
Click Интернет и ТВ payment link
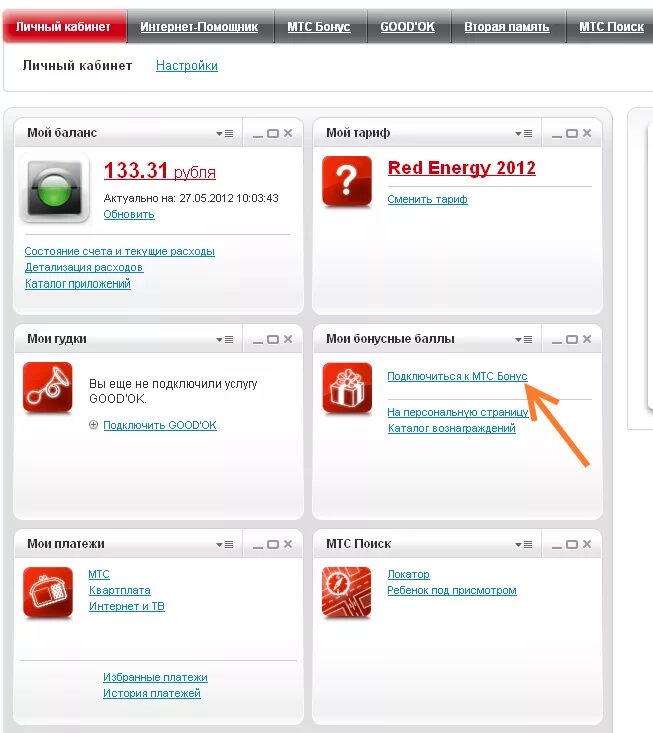(127, 606)
